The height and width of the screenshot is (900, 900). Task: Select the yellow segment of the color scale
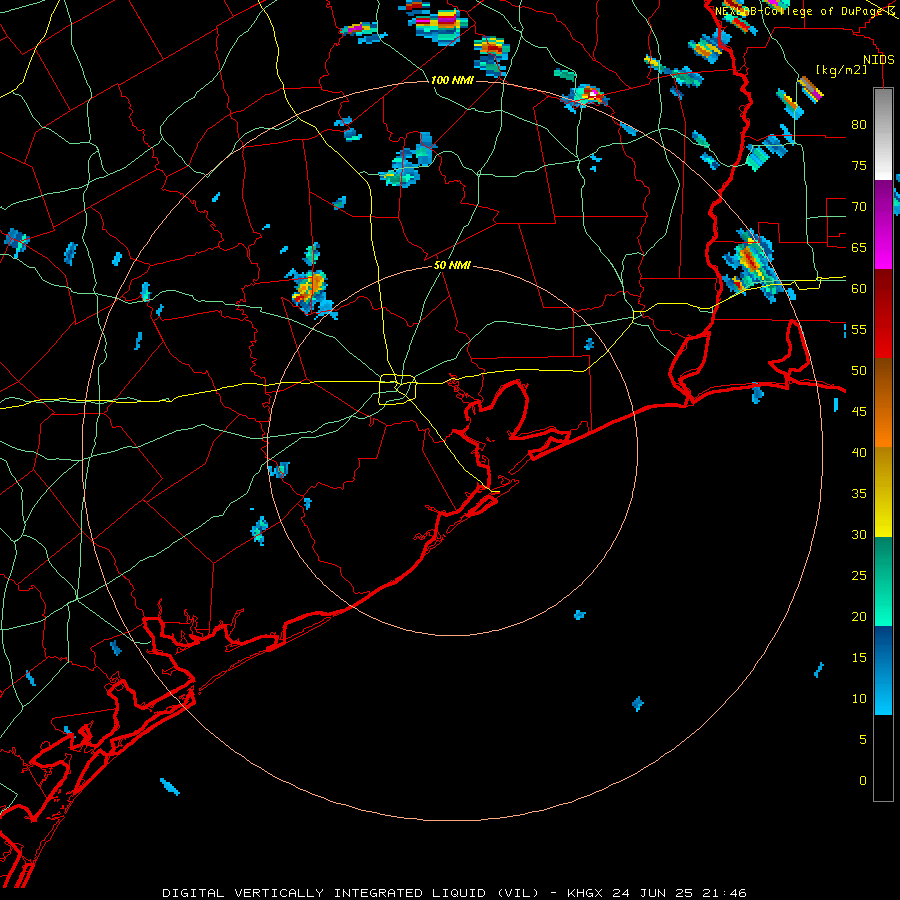tap(883, 492)
